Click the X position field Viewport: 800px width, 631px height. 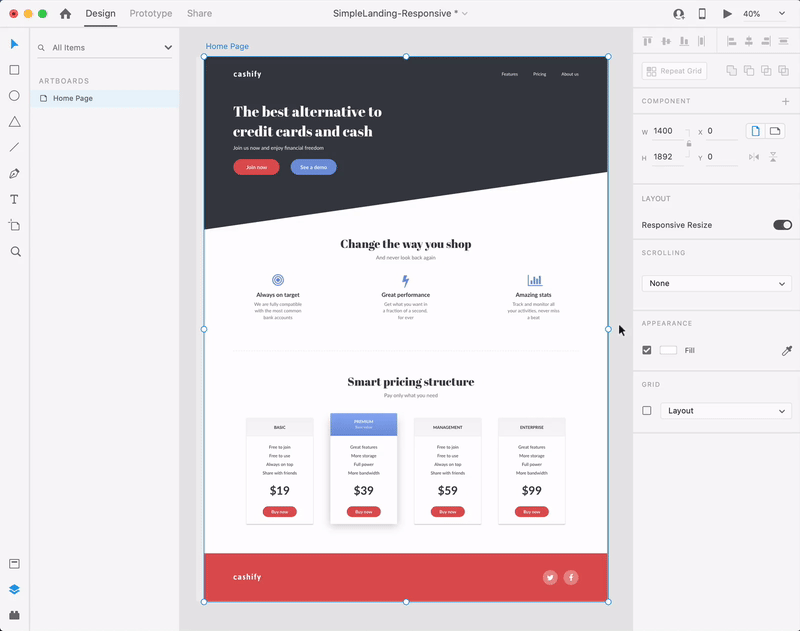tap(722, 131)
